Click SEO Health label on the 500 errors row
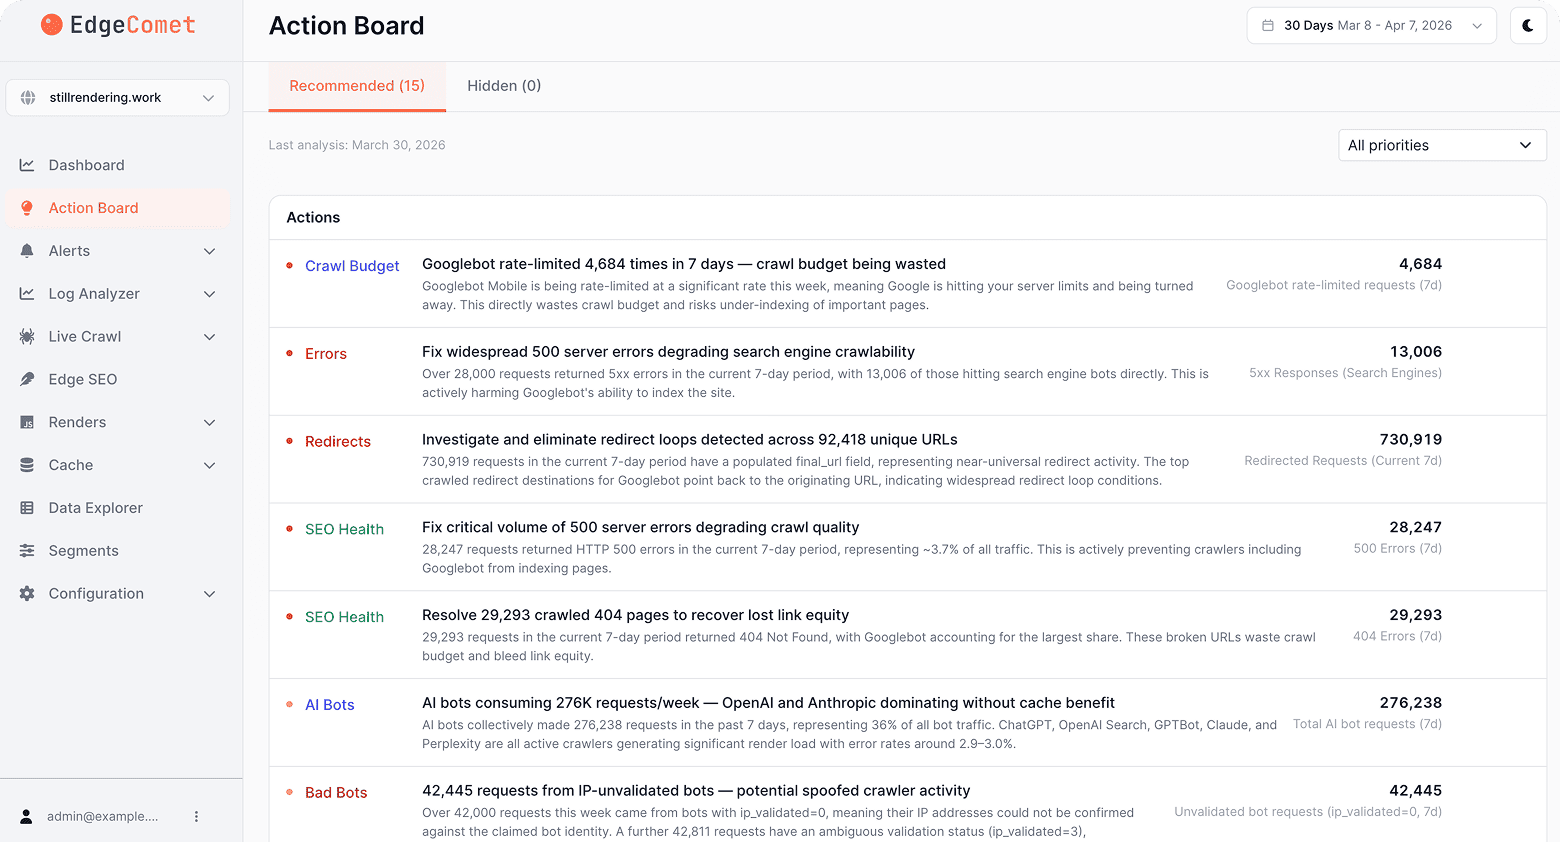 [344, 530]
